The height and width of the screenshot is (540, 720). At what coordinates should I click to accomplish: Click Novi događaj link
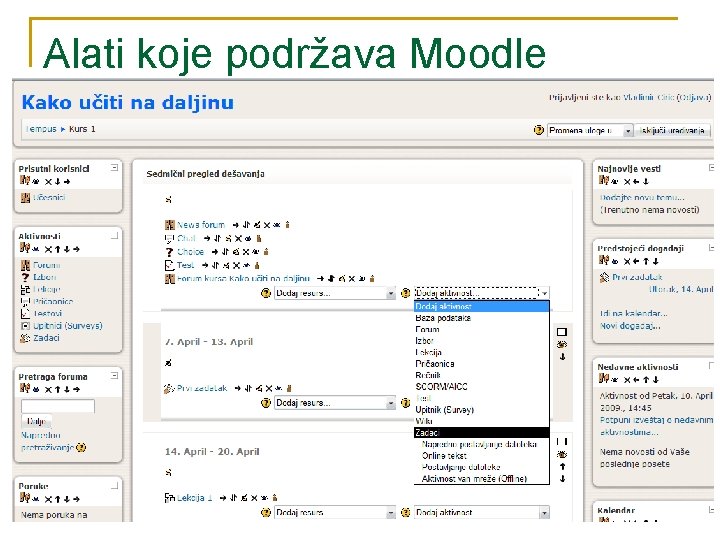tap(630, 326)
